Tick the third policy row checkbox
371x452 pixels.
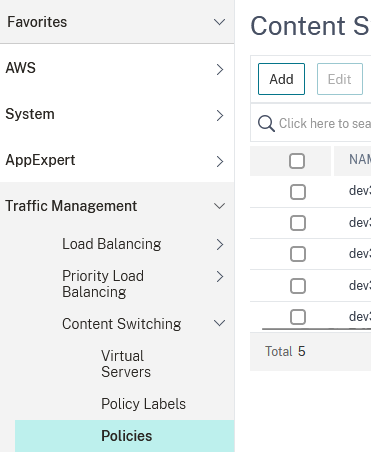tap(298, 254)
